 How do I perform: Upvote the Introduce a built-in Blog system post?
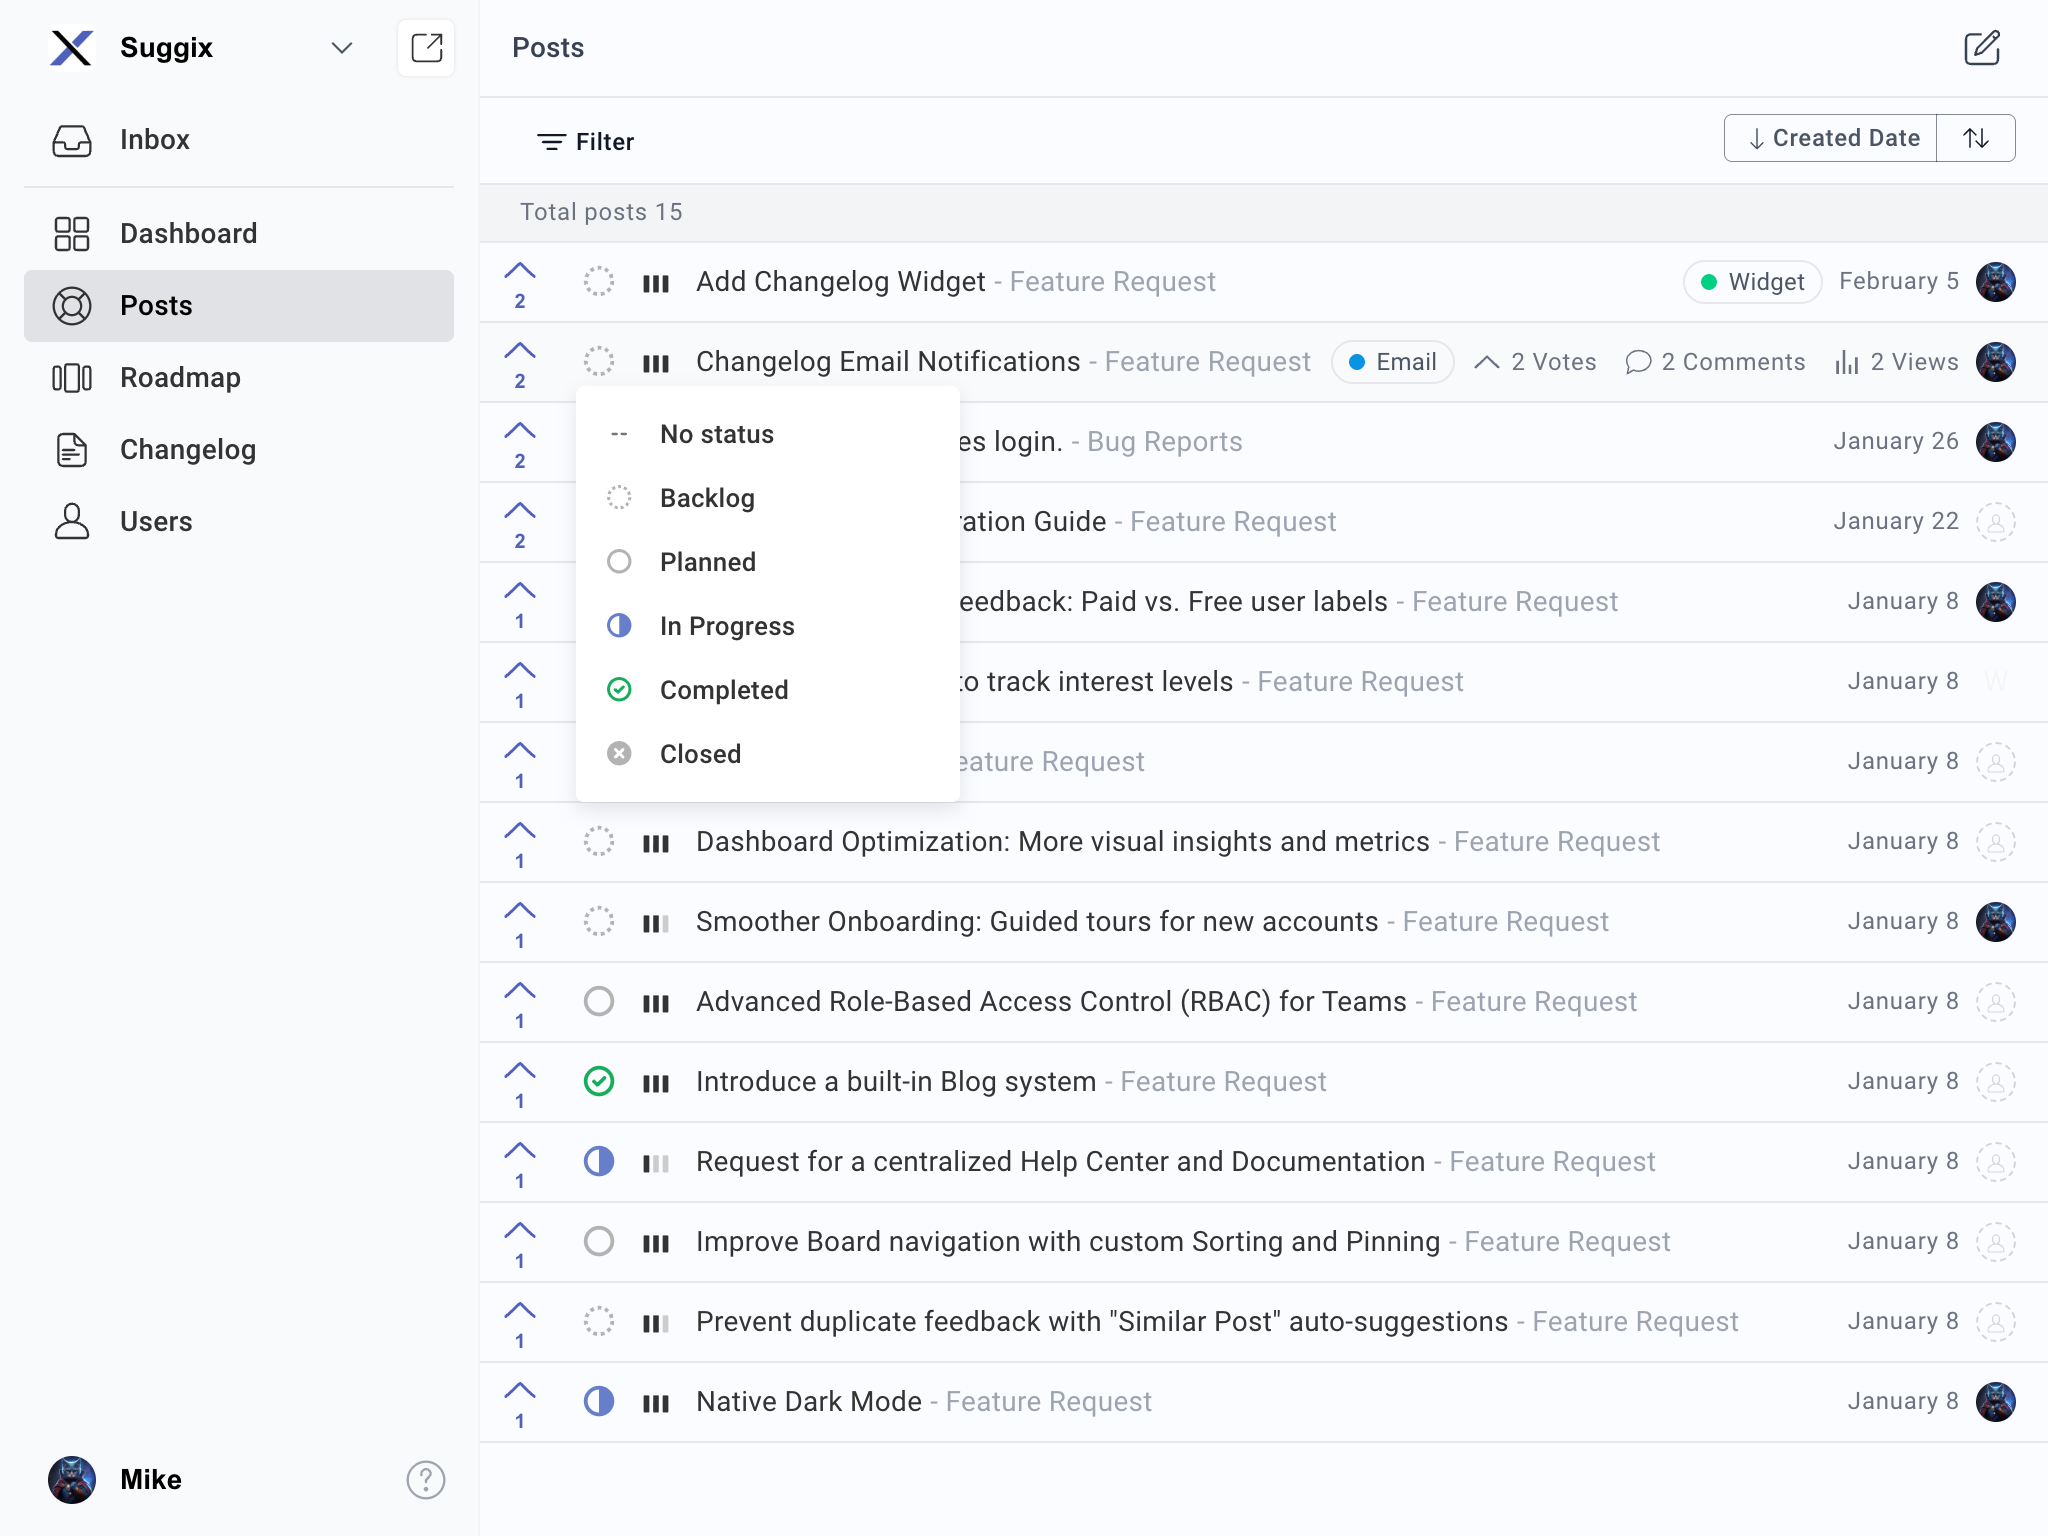coord(520,1072)
